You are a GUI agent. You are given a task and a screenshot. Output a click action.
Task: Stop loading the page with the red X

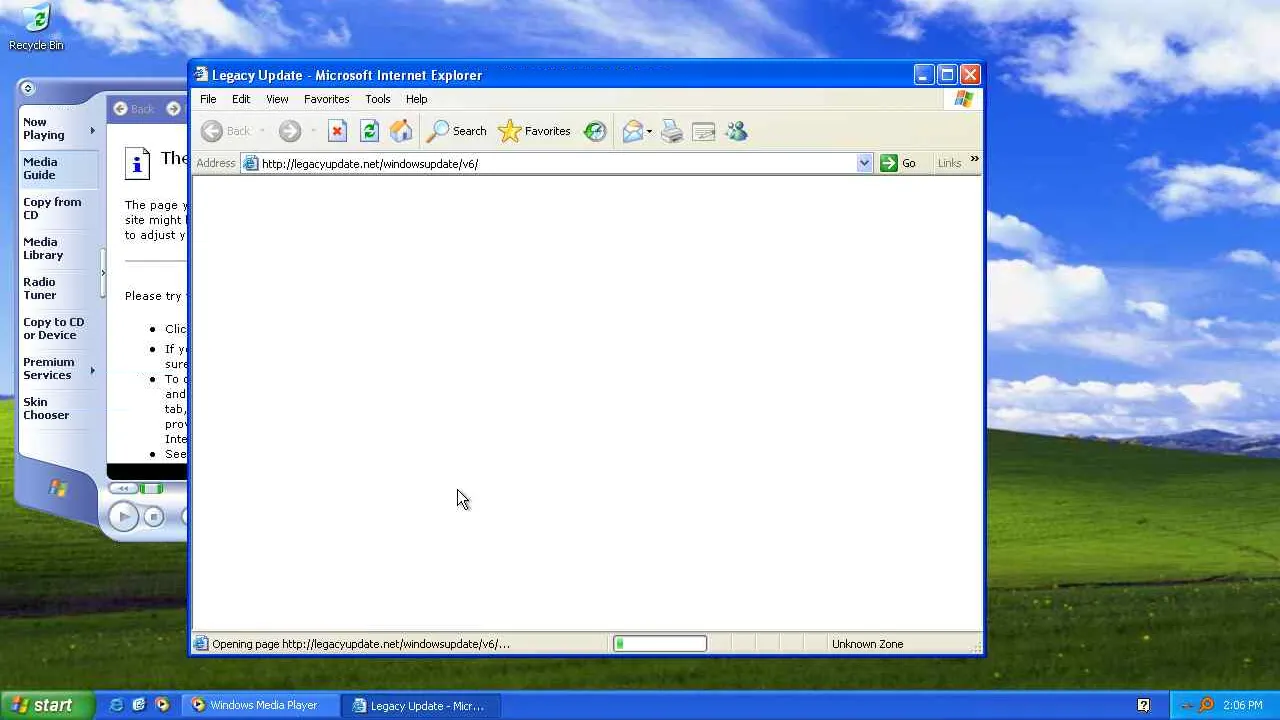[337, 131]
